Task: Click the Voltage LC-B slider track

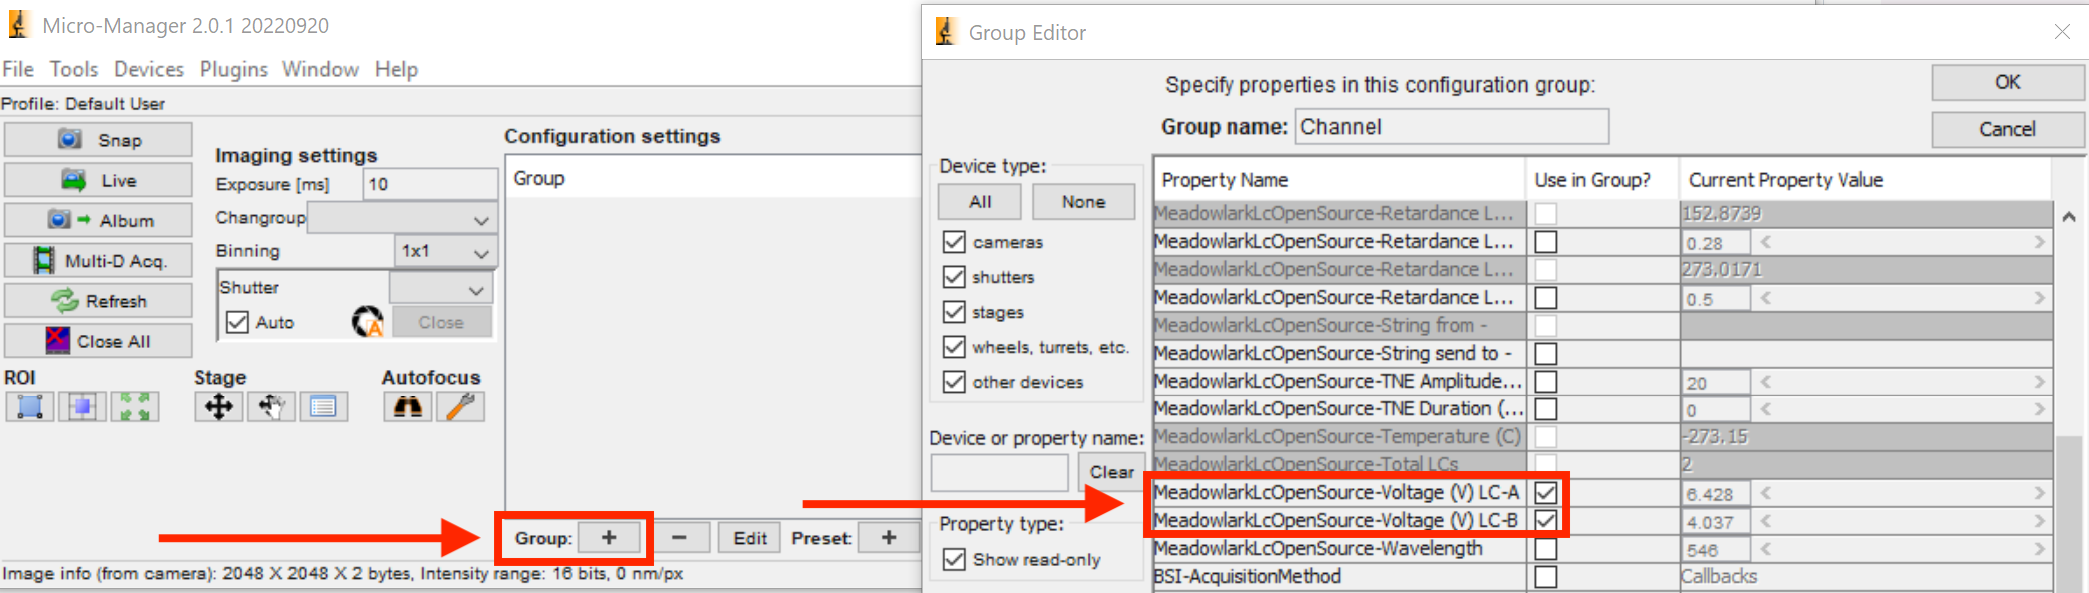Action: tap(1902, 521)
